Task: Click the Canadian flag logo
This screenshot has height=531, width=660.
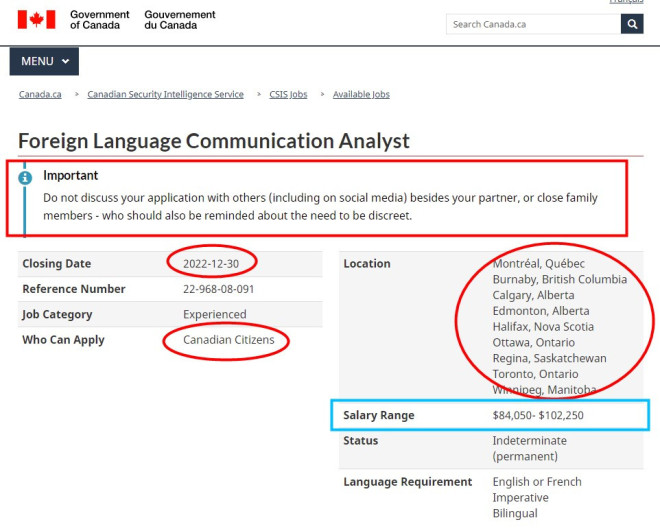Action: click(37, 20)
